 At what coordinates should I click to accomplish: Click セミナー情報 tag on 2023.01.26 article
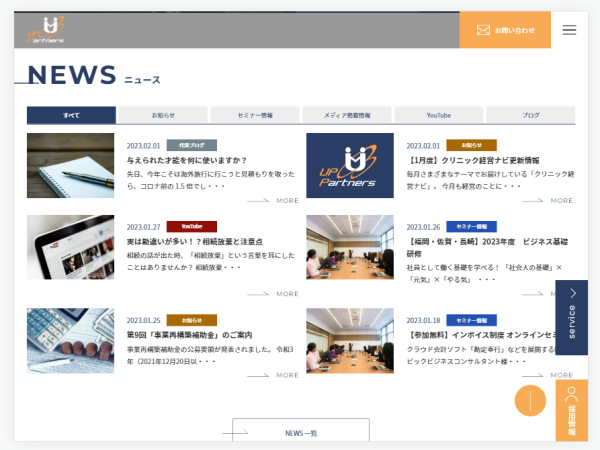[471, 227]
